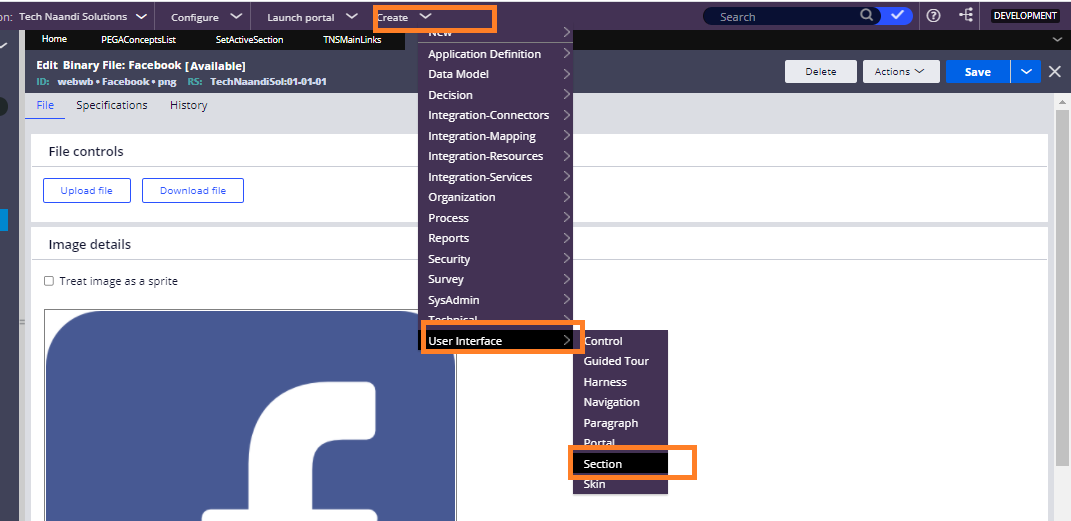Click the Delete button
The width and height of the screenshot is (1071, 521).
click(820, 71)
